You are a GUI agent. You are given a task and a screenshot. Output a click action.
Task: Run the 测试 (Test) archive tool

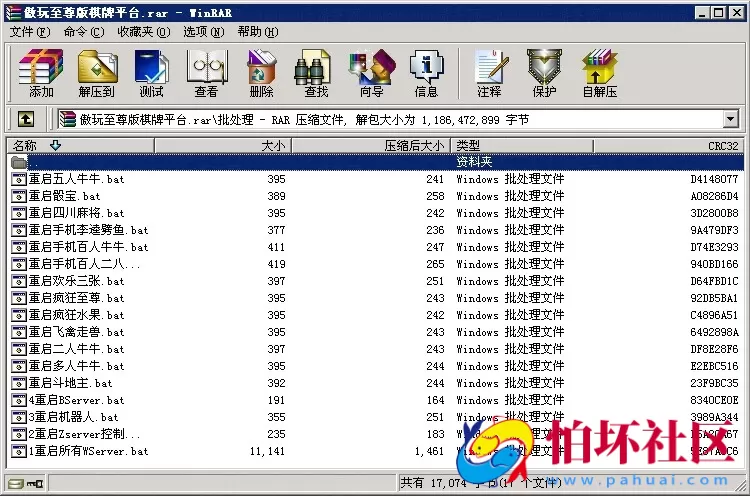pos(152,73)
